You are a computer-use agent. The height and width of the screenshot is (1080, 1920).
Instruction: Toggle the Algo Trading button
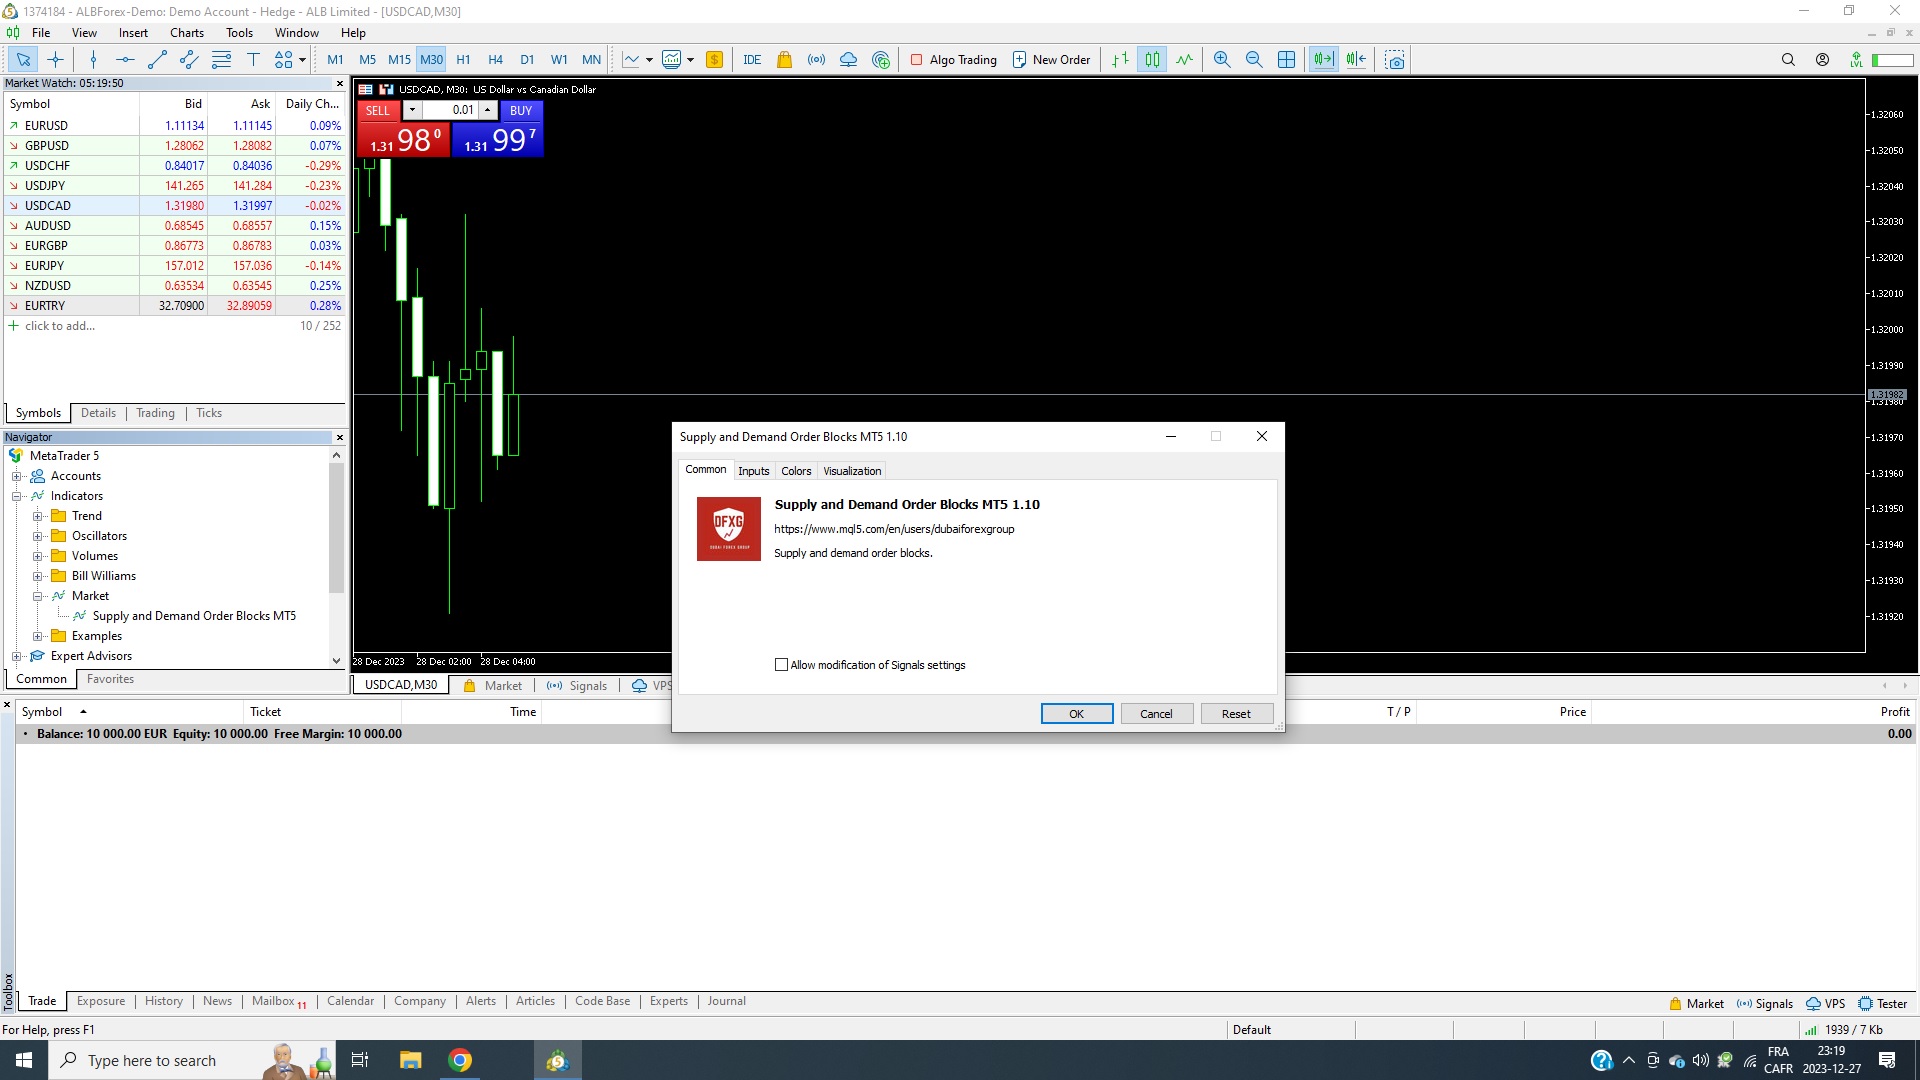[953, 60]
